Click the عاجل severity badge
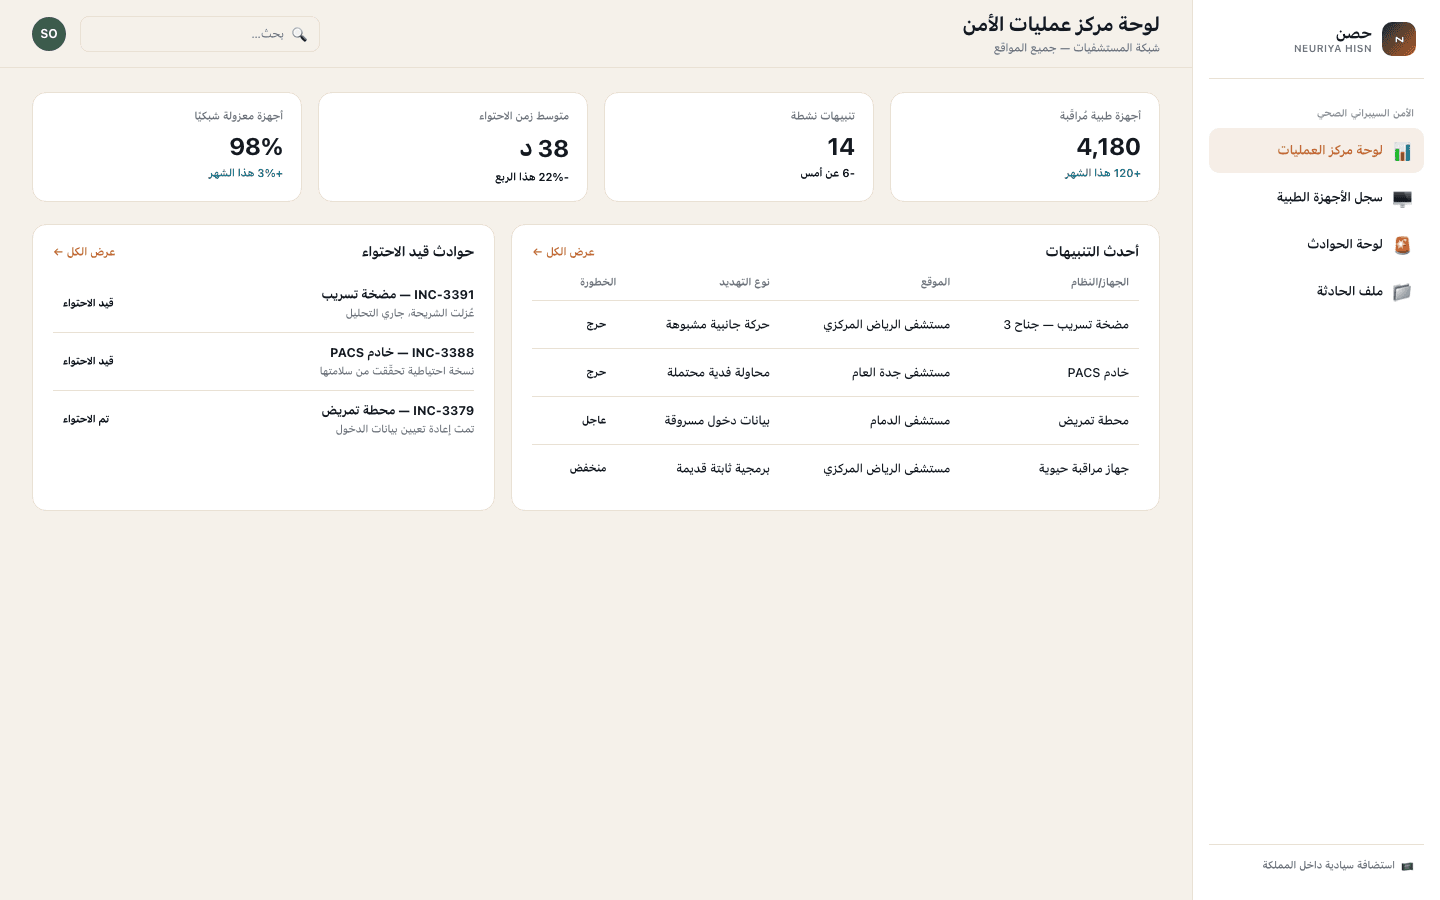 pos(594,421)
